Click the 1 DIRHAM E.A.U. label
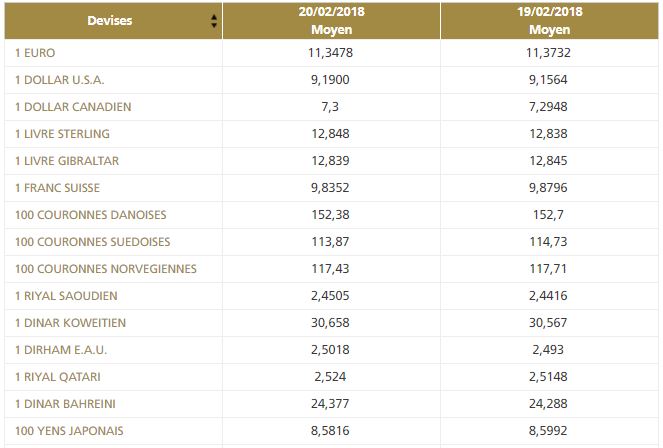 (x=61, y=350)
